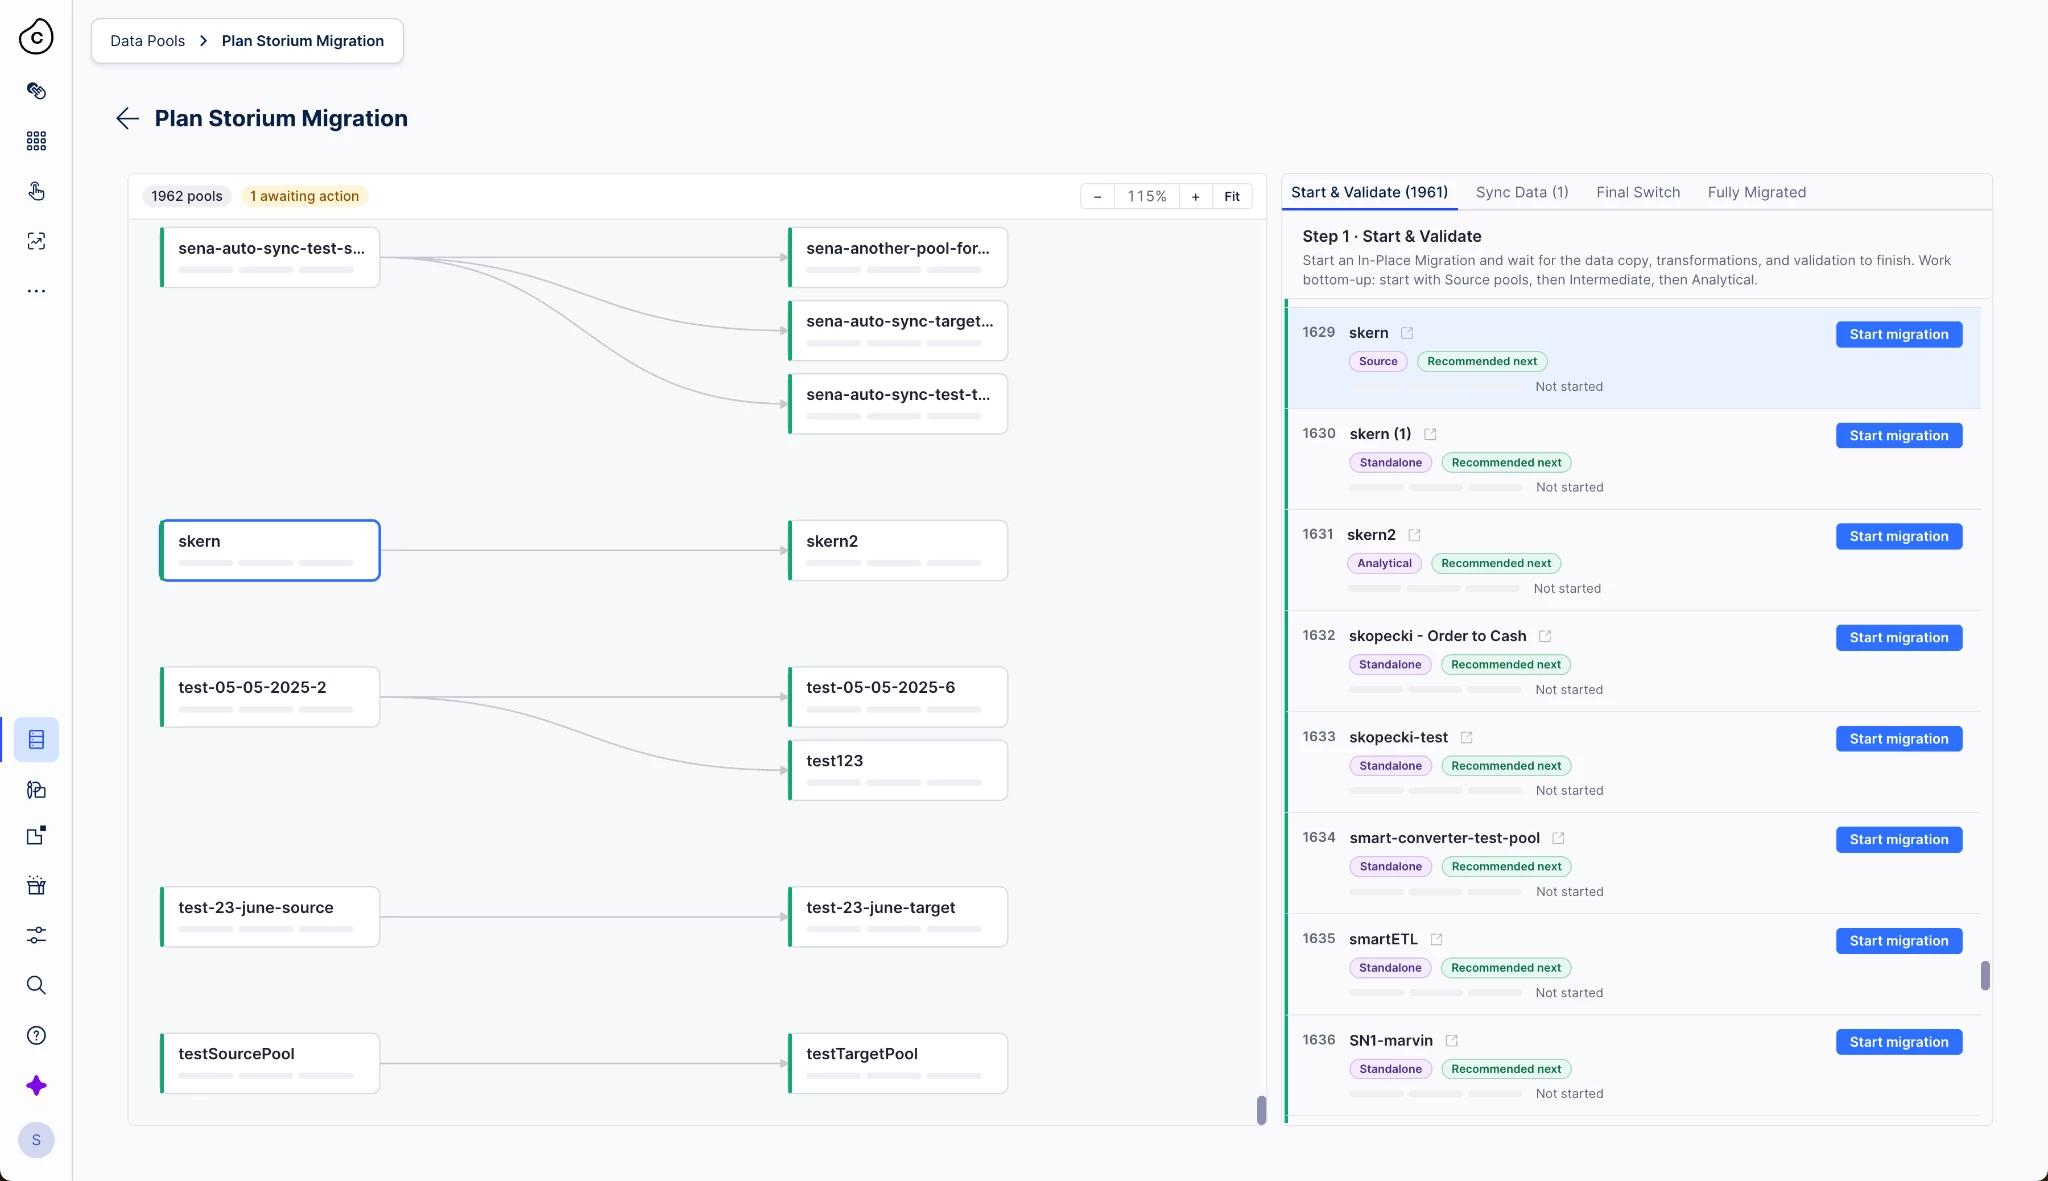Start migration for skopecki - Order to Cash
Viewport: 2048px width, 1181px height.
click(x=1899, y=637)
